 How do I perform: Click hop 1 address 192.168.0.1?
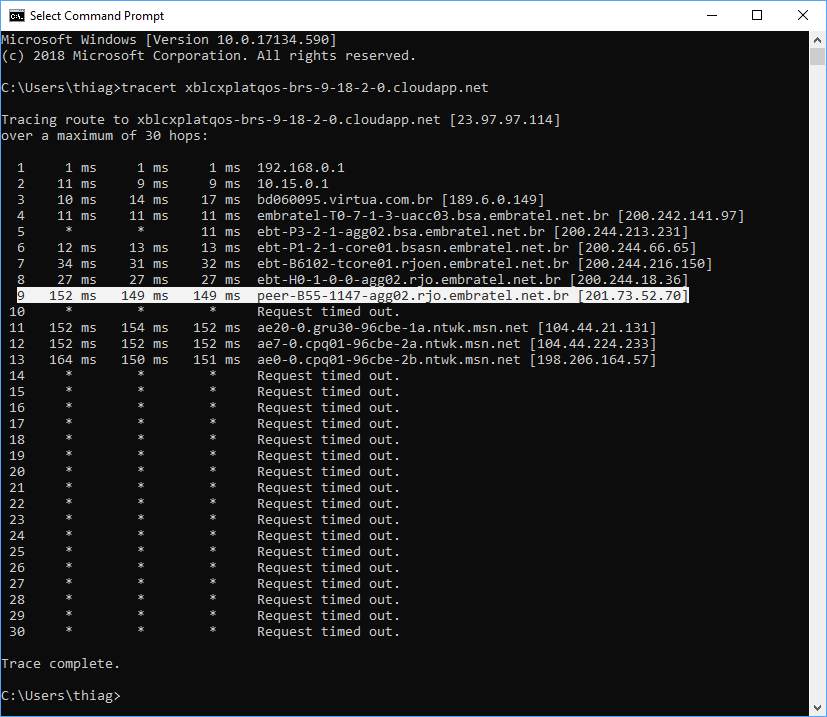(301, 168)
